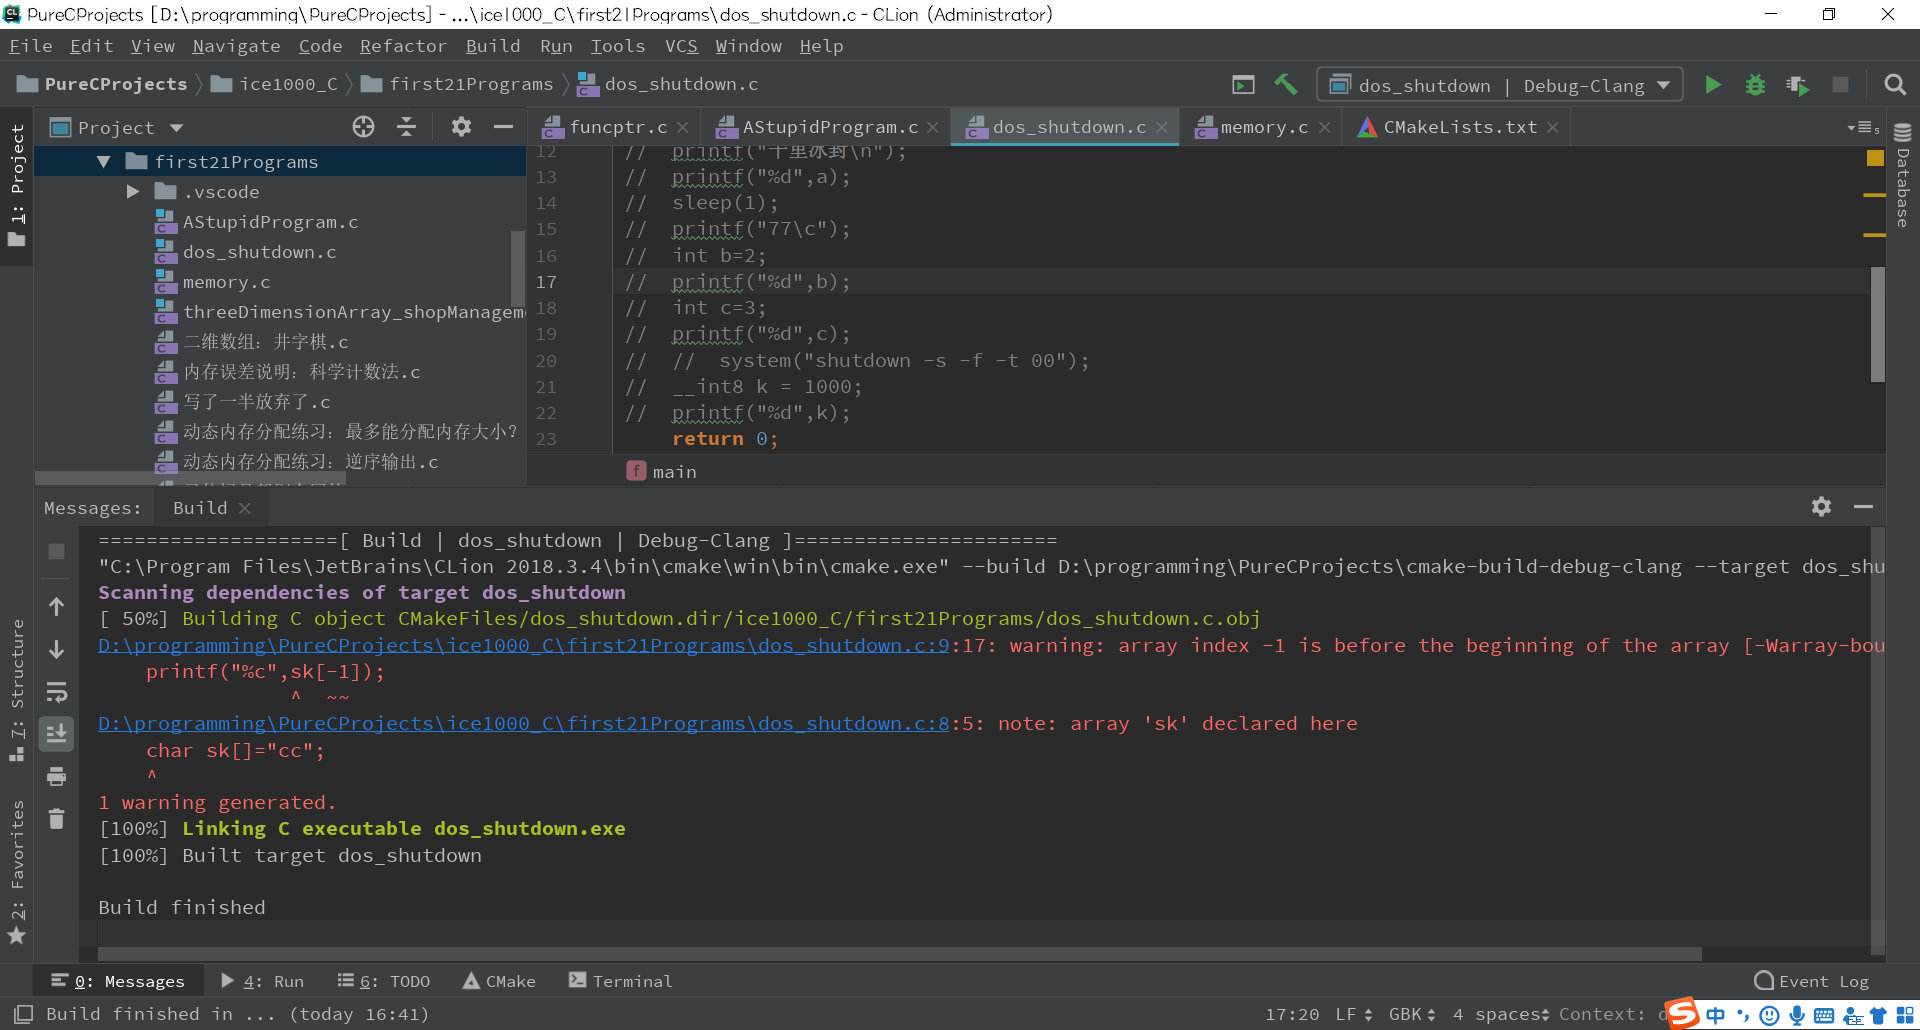Switch to the memory.c editor tab
This screenshot has height=1030, width=1920.
(1263, 127)
